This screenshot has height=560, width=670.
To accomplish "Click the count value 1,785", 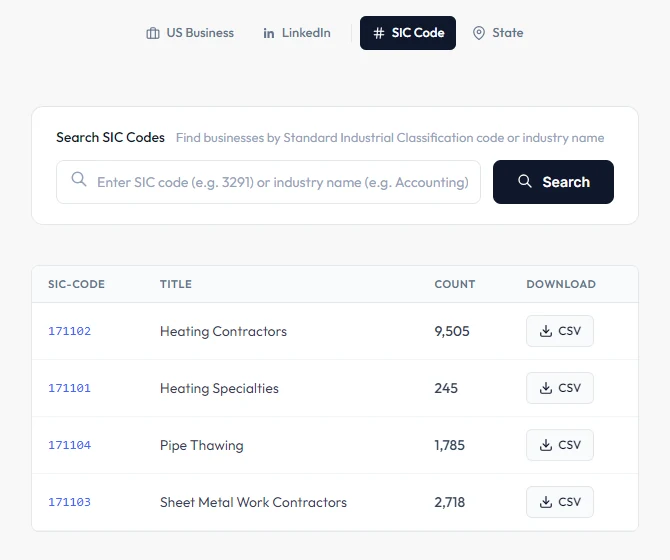I will pyautogui.click(x=449, y=446).
